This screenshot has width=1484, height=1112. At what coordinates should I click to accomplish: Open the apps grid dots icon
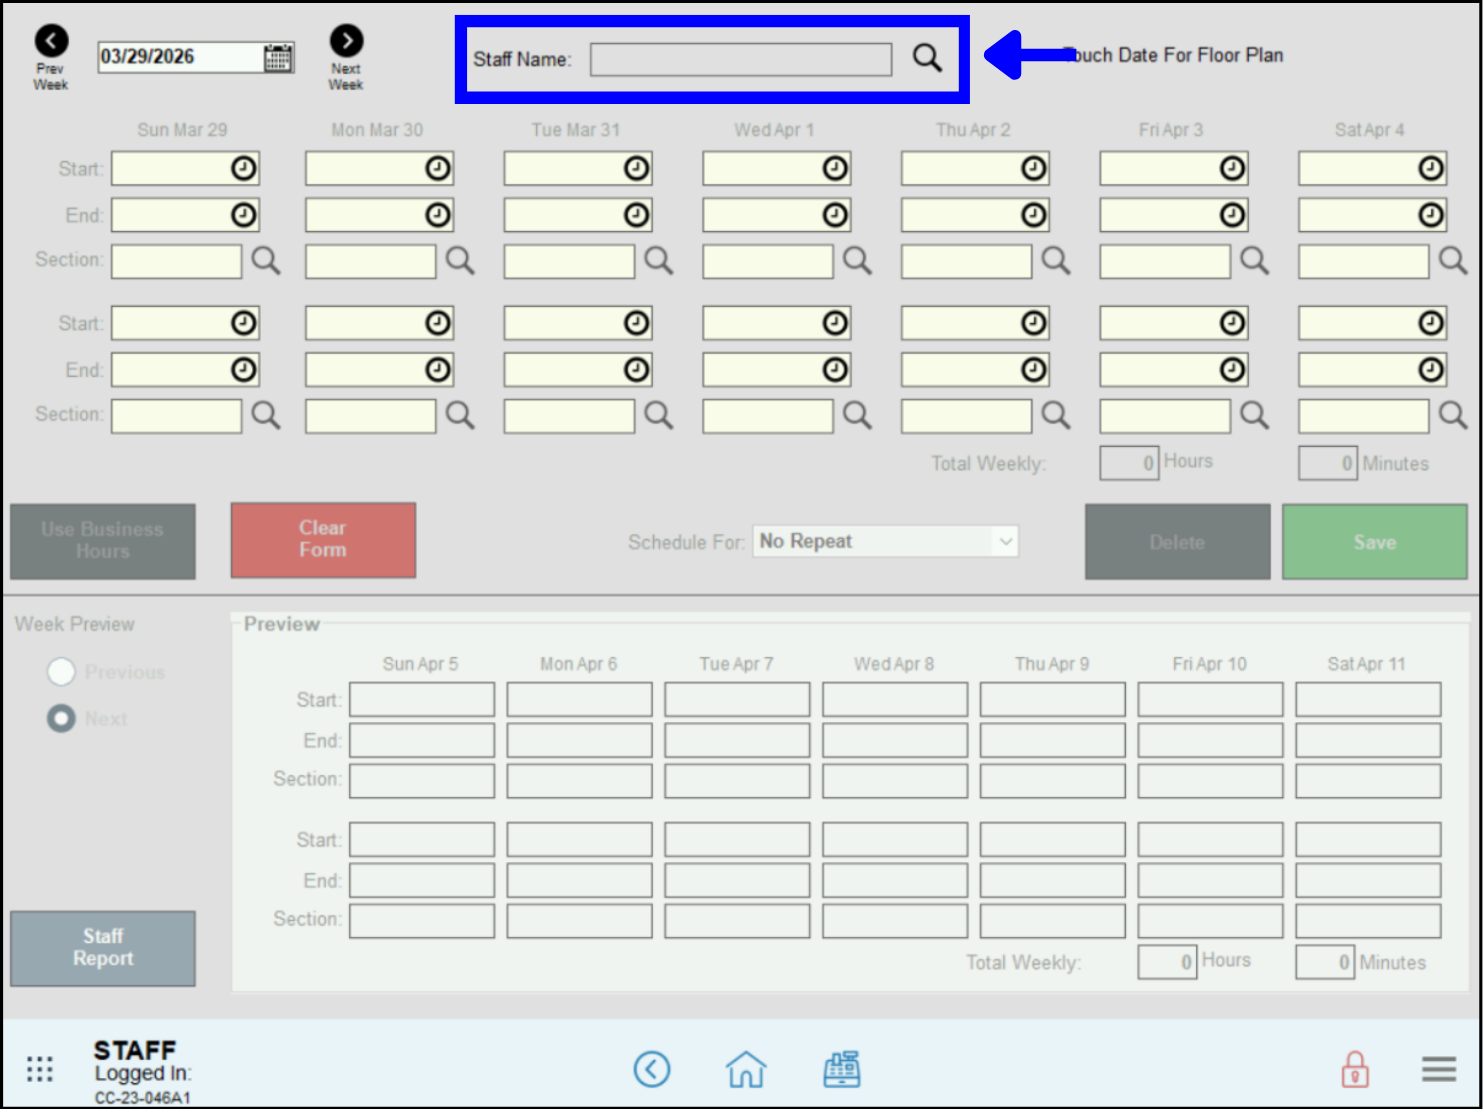coord(39,1069)
